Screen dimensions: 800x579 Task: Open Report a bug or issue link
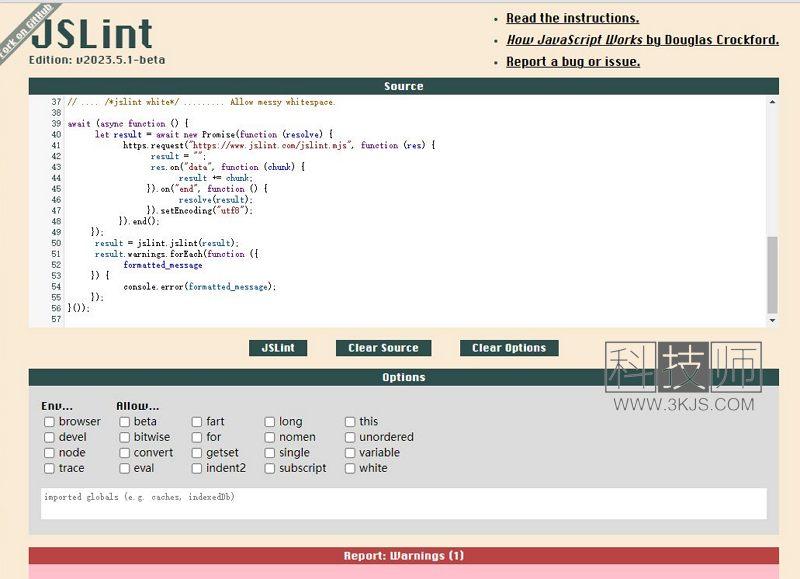[x=573, y=62]
